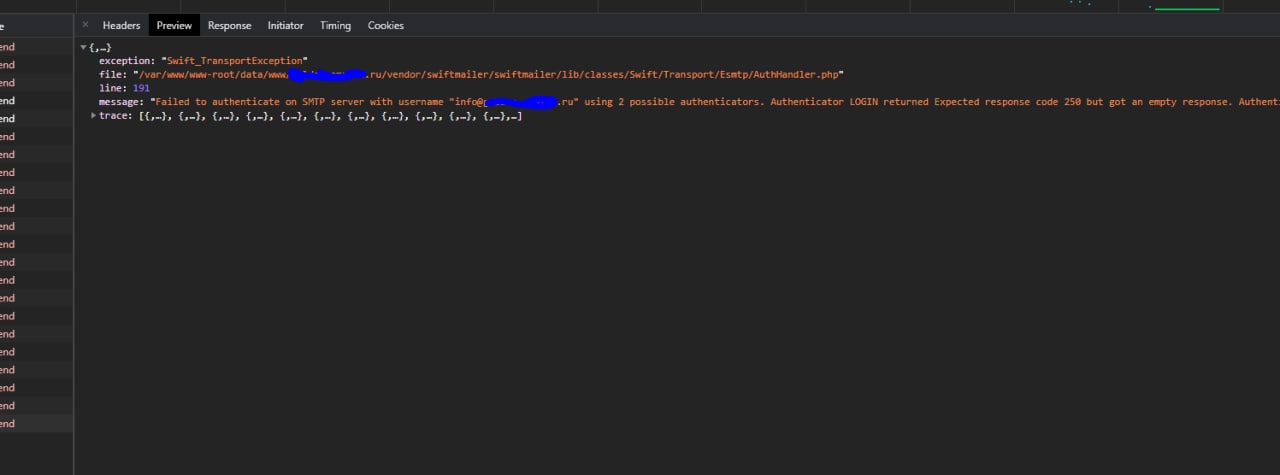Open the Response tab
Image resolution: width=1280 pixels, height=475 pixels.
[229, 25]
